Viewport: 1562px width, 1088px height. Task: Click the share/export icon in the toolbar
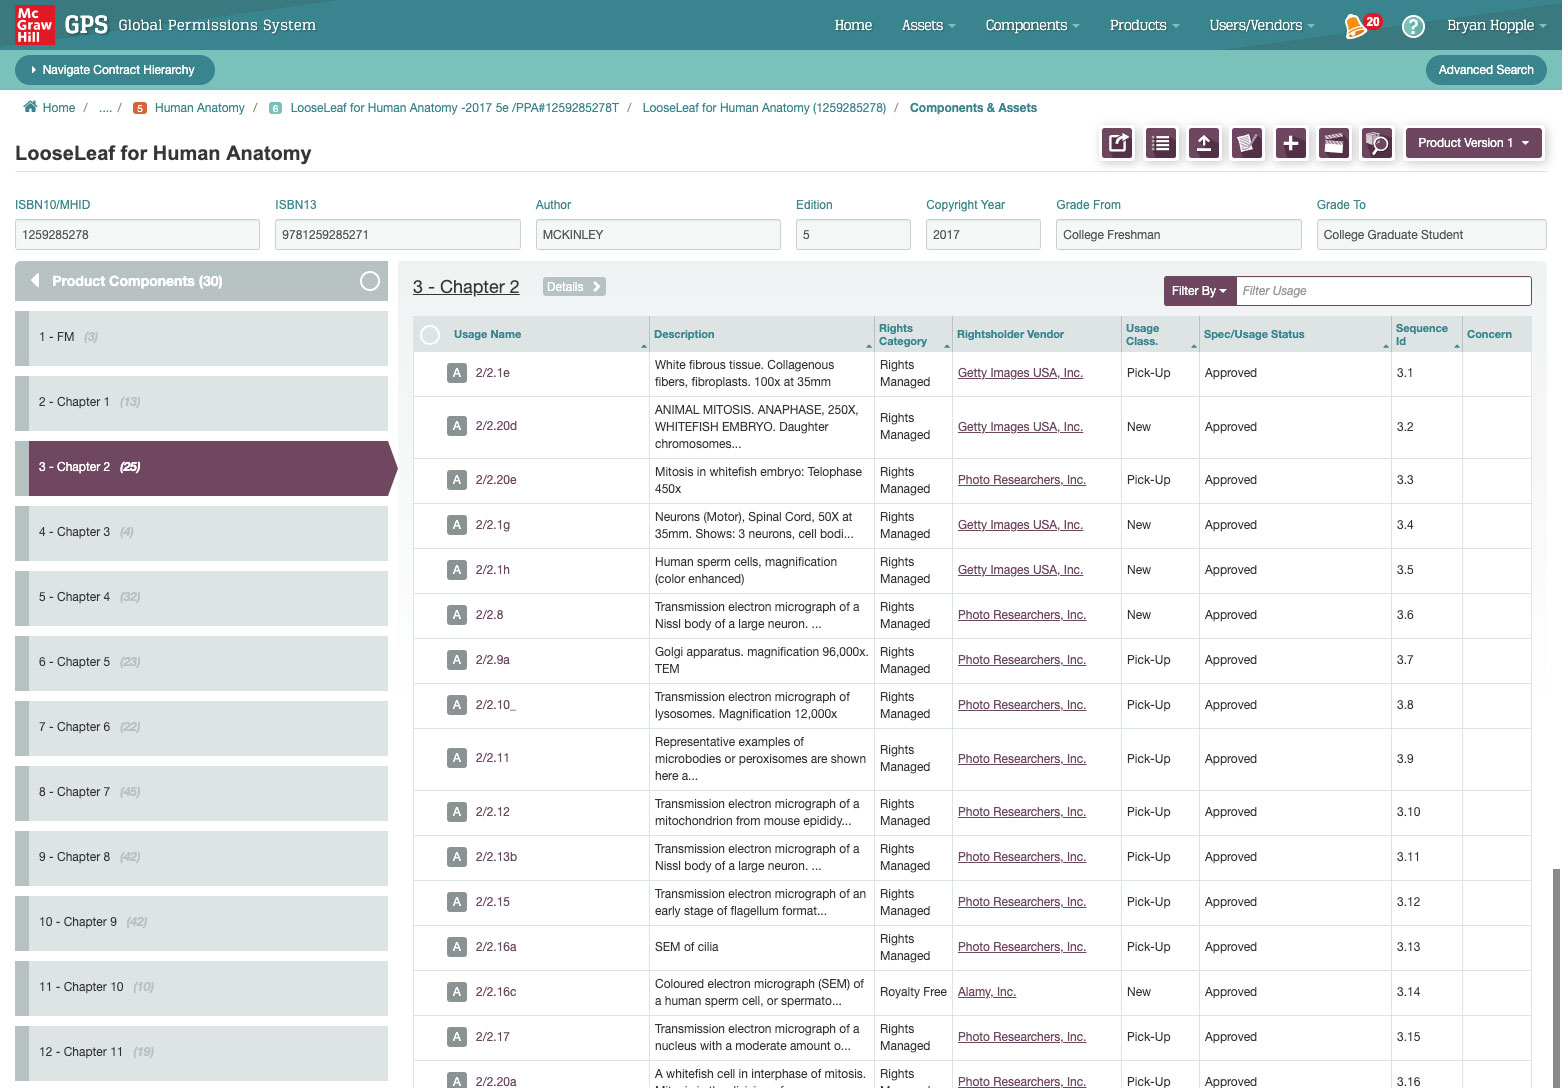click(x=1117, y=143)
